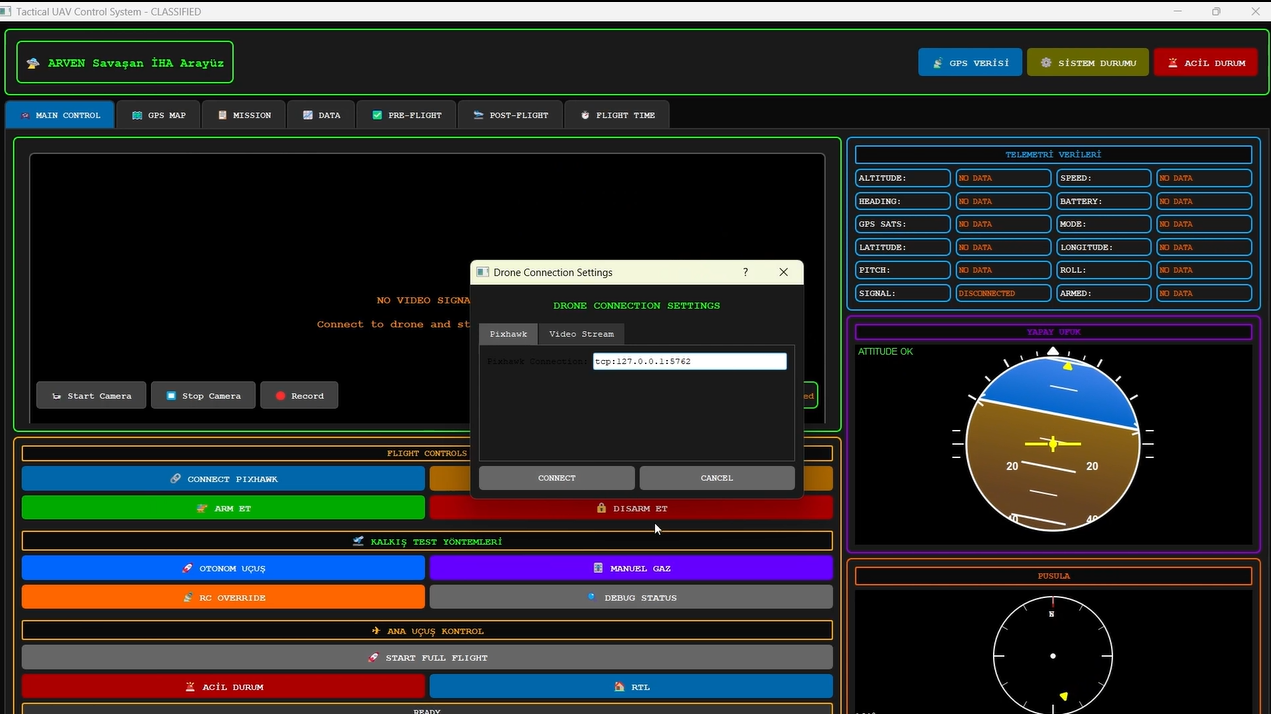Click the GPS VERİSİ button
Viewport: 1271px width, 714px height.
click(970, 62)
